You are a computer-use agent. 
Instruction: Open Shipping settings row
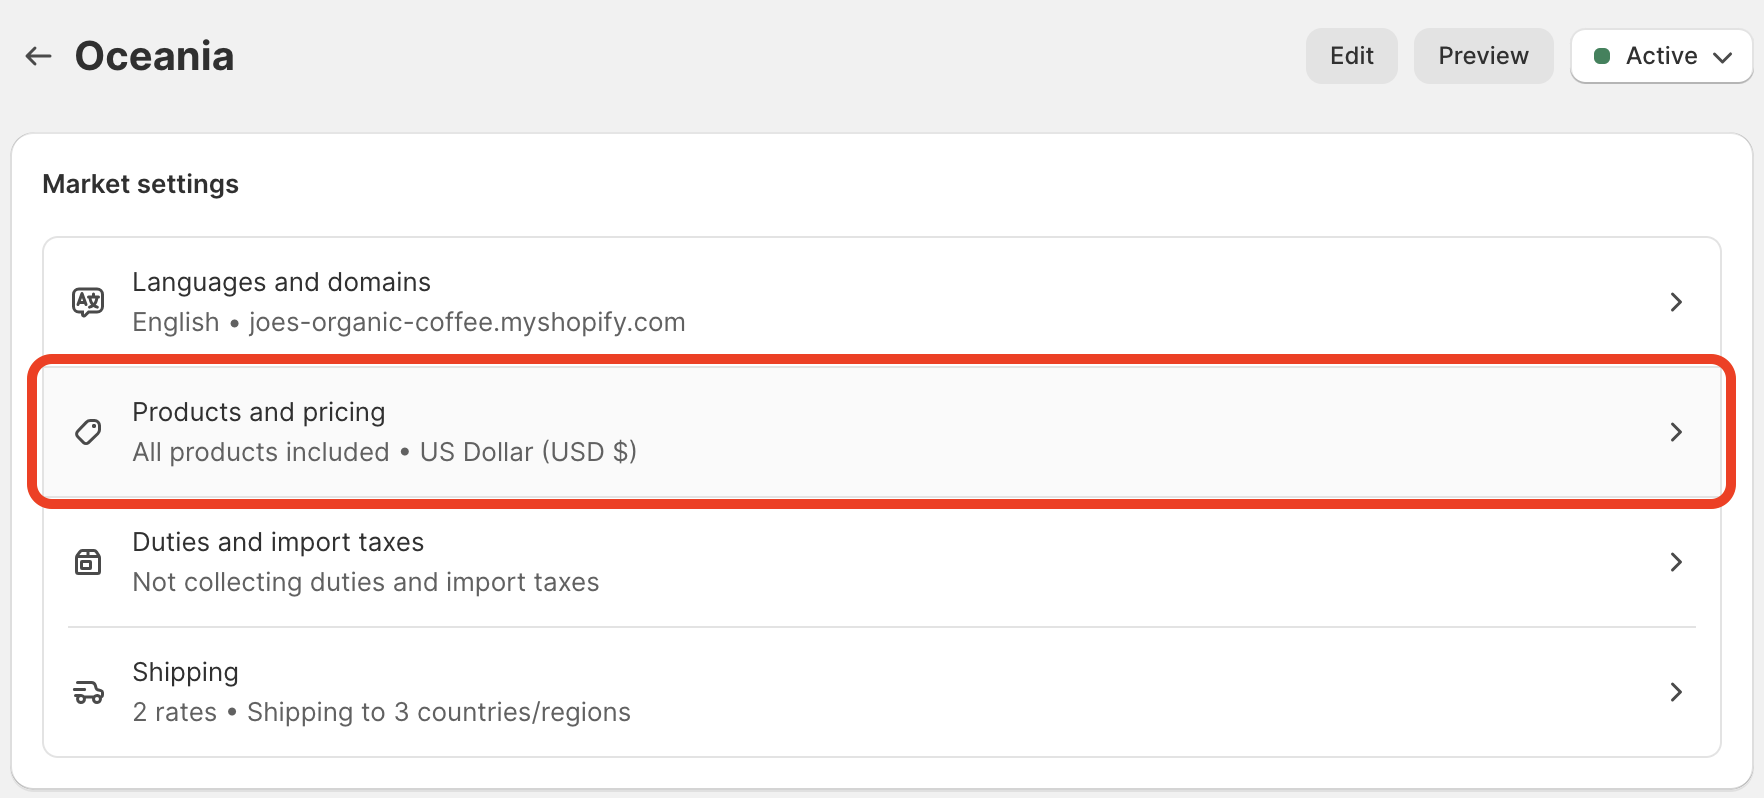click(x=882, y=692)
